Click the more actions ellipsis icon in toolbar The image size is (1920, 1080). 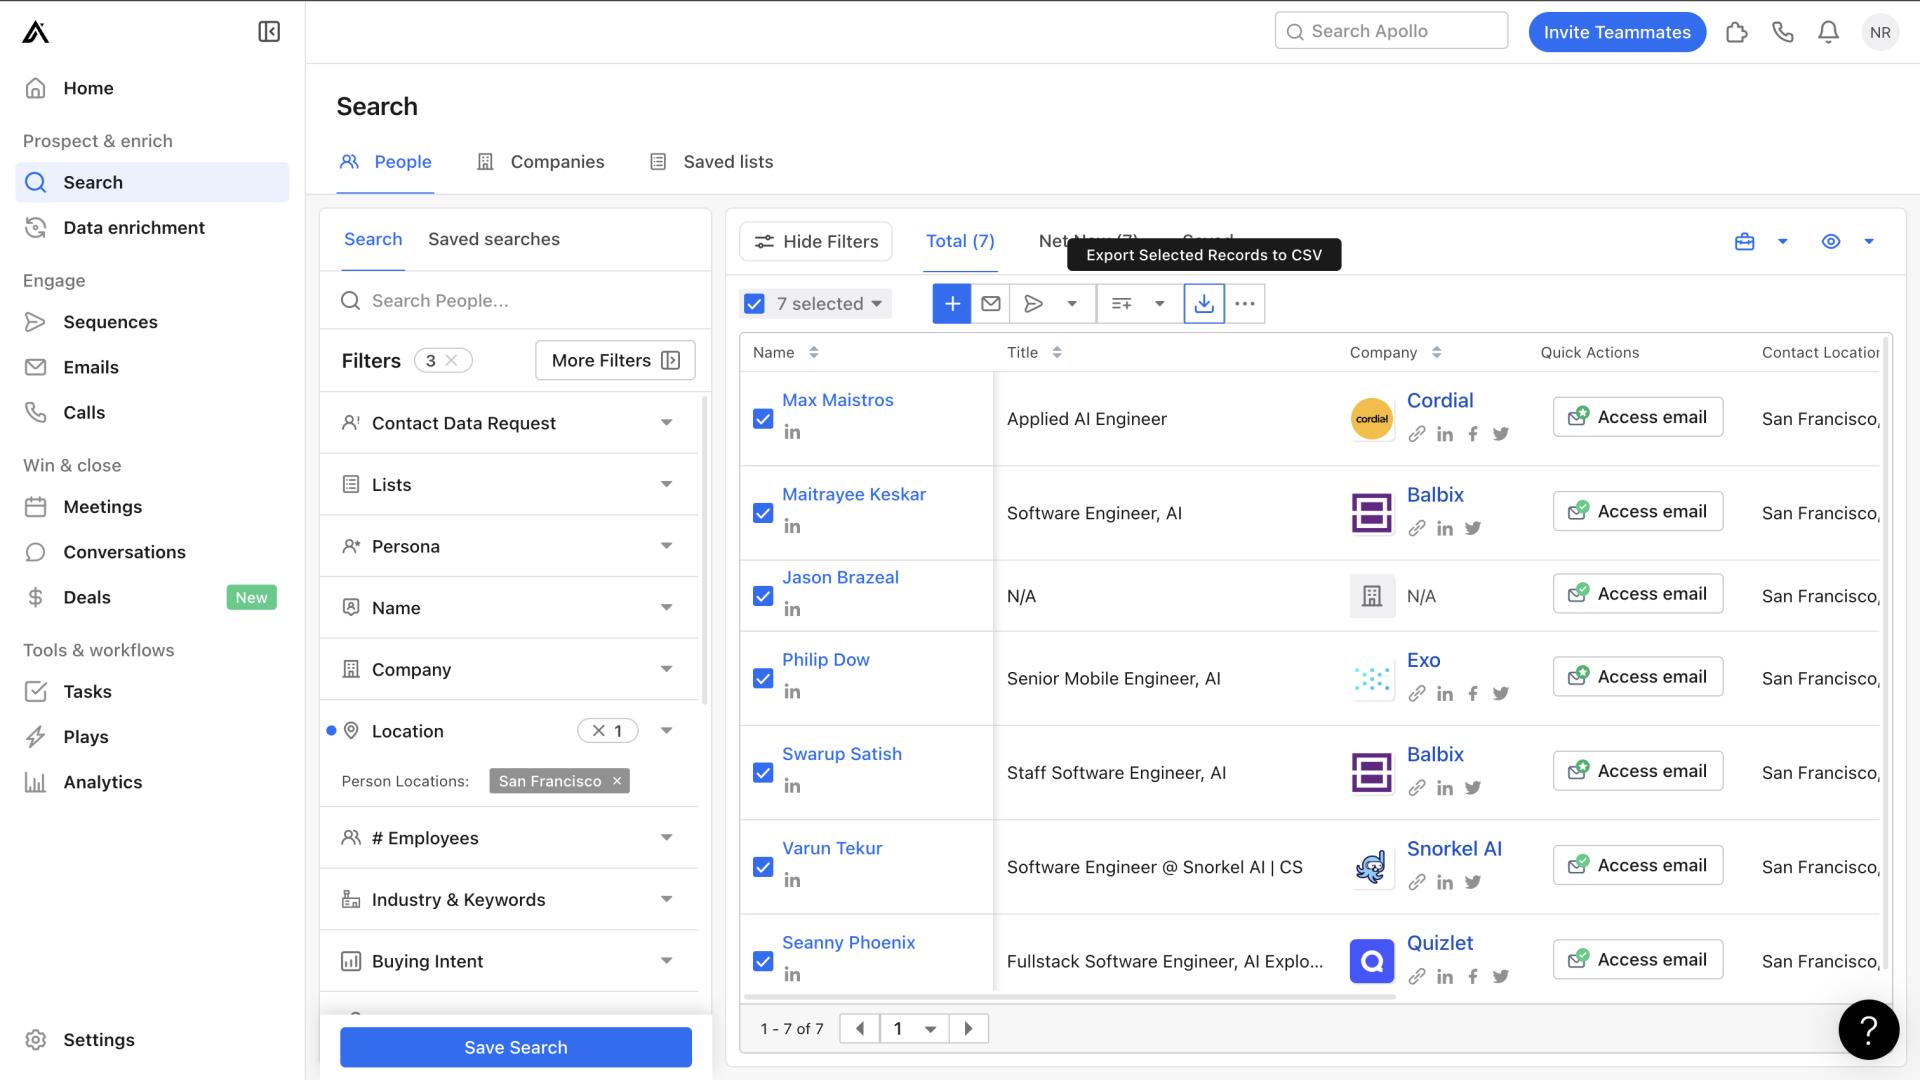(x=1244, y=305)
